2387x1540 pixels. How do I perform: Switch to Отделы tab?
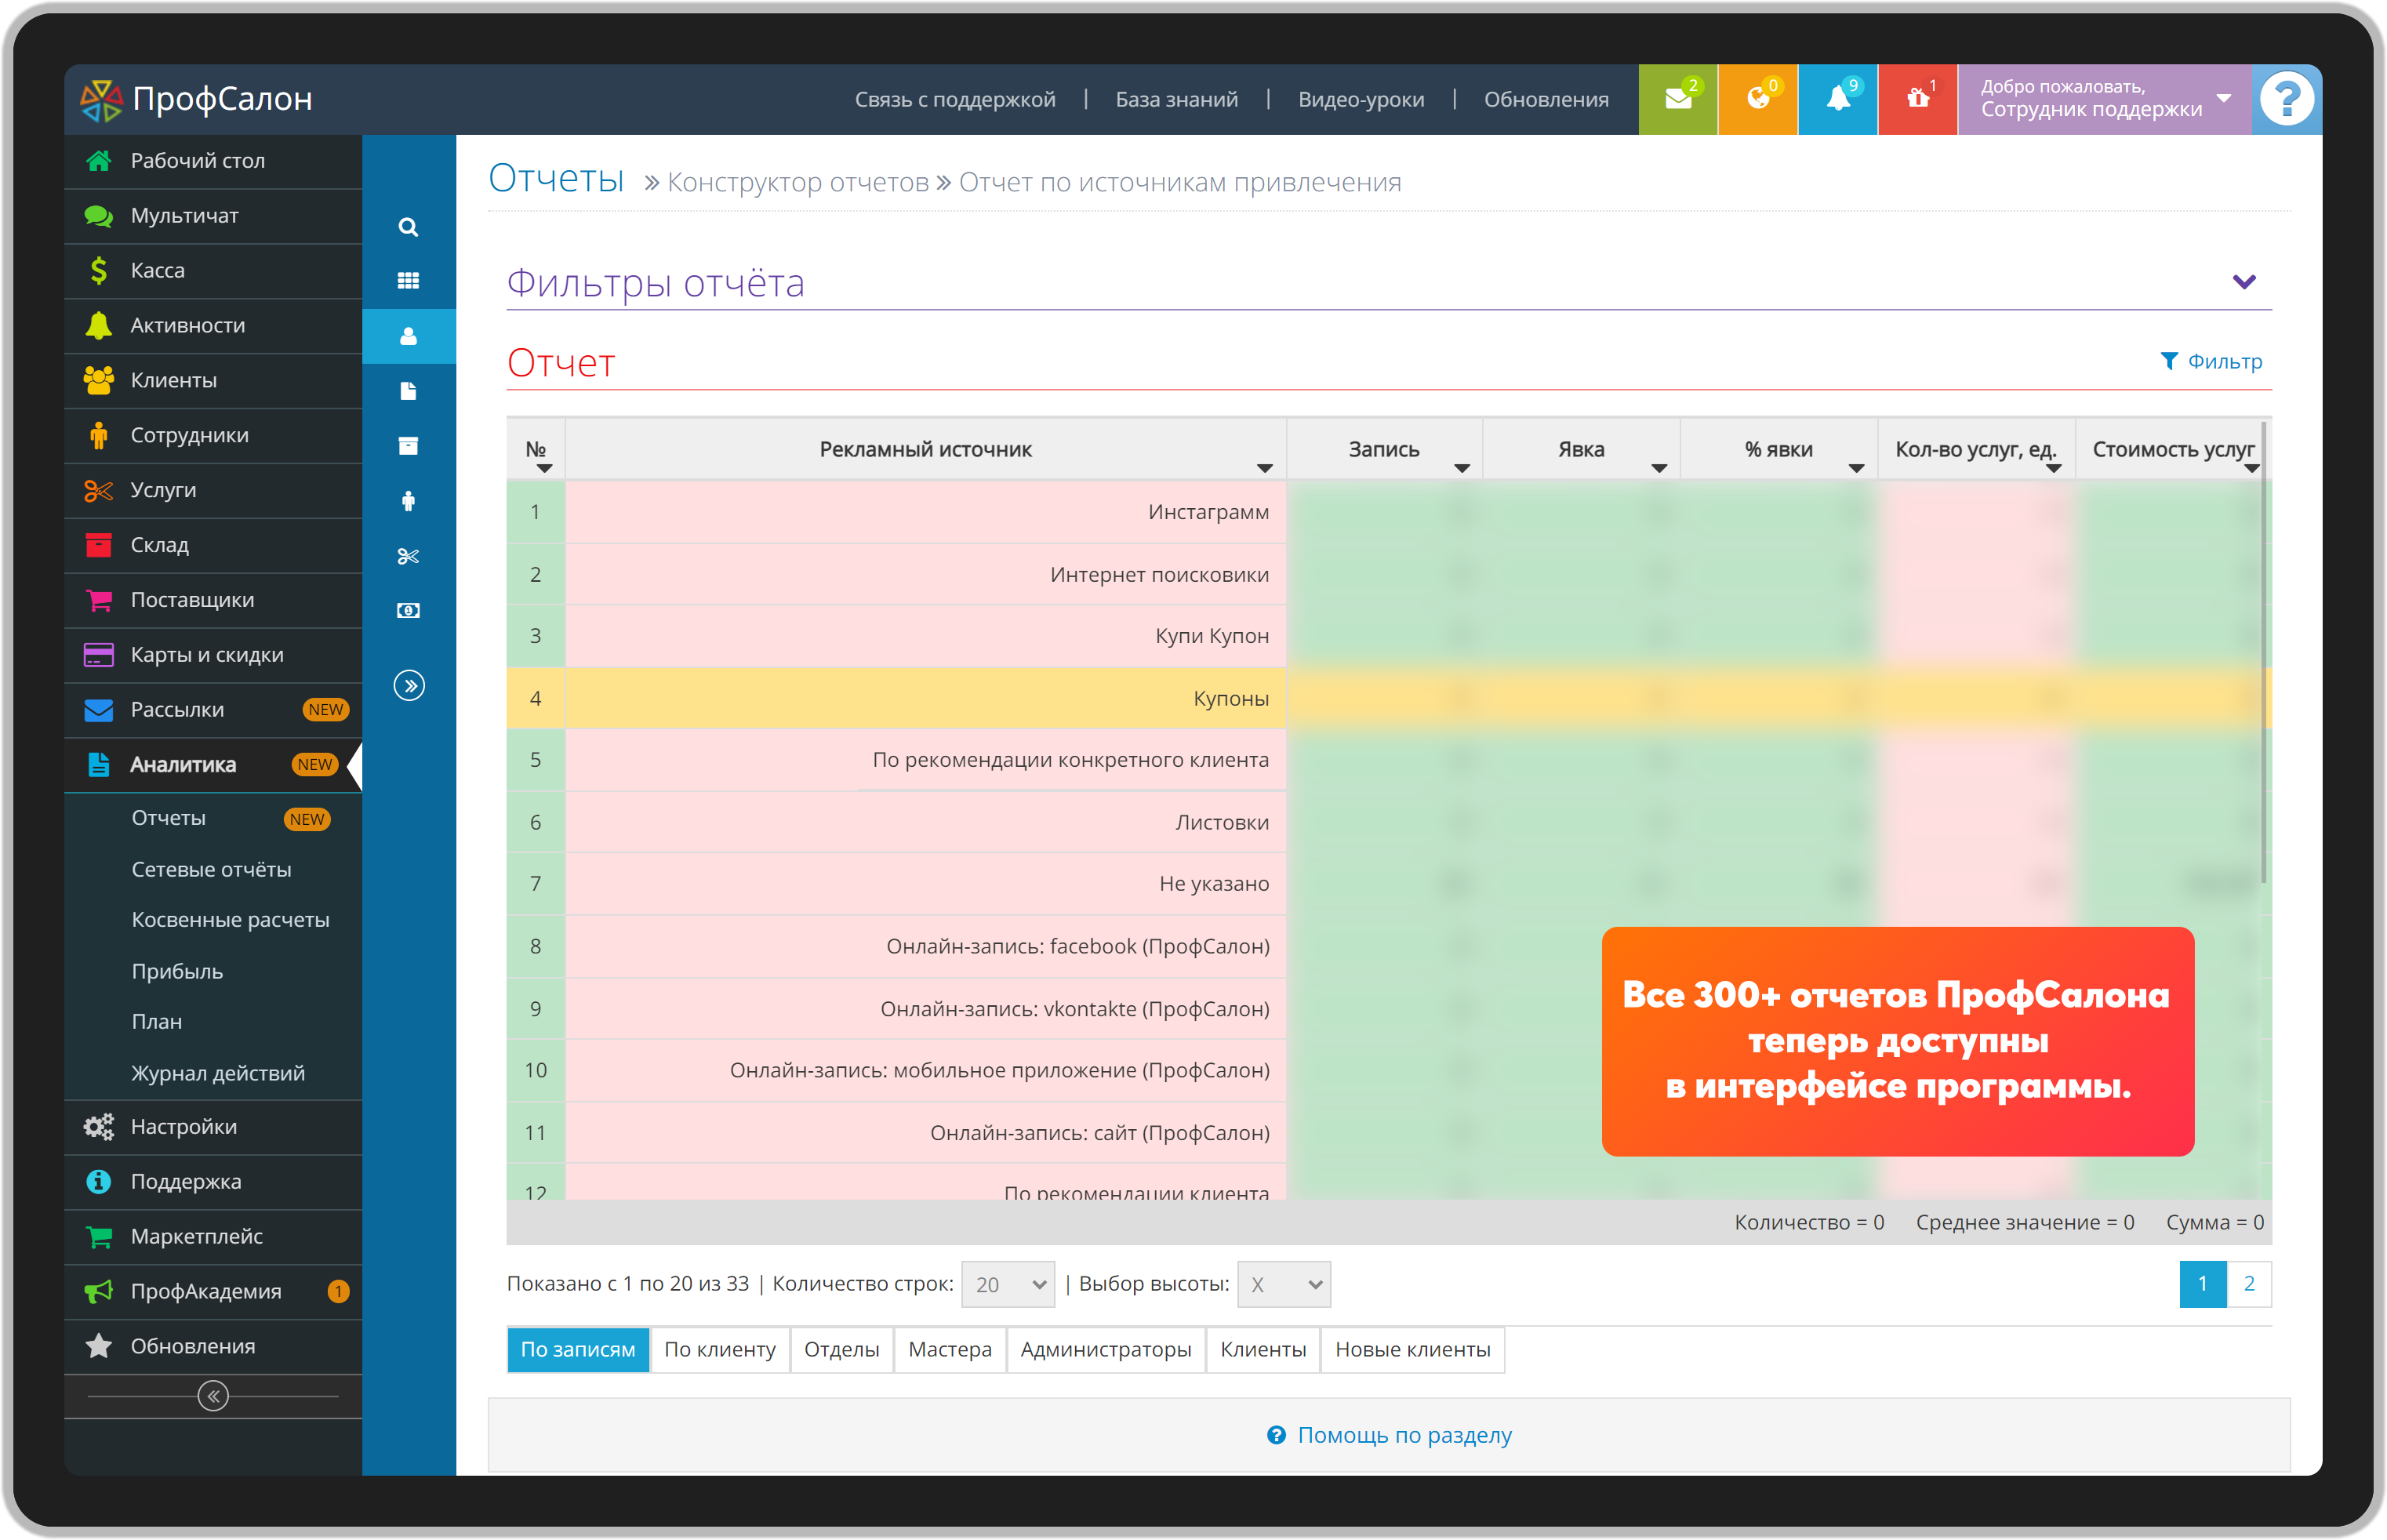click(x=842, y=1350)
